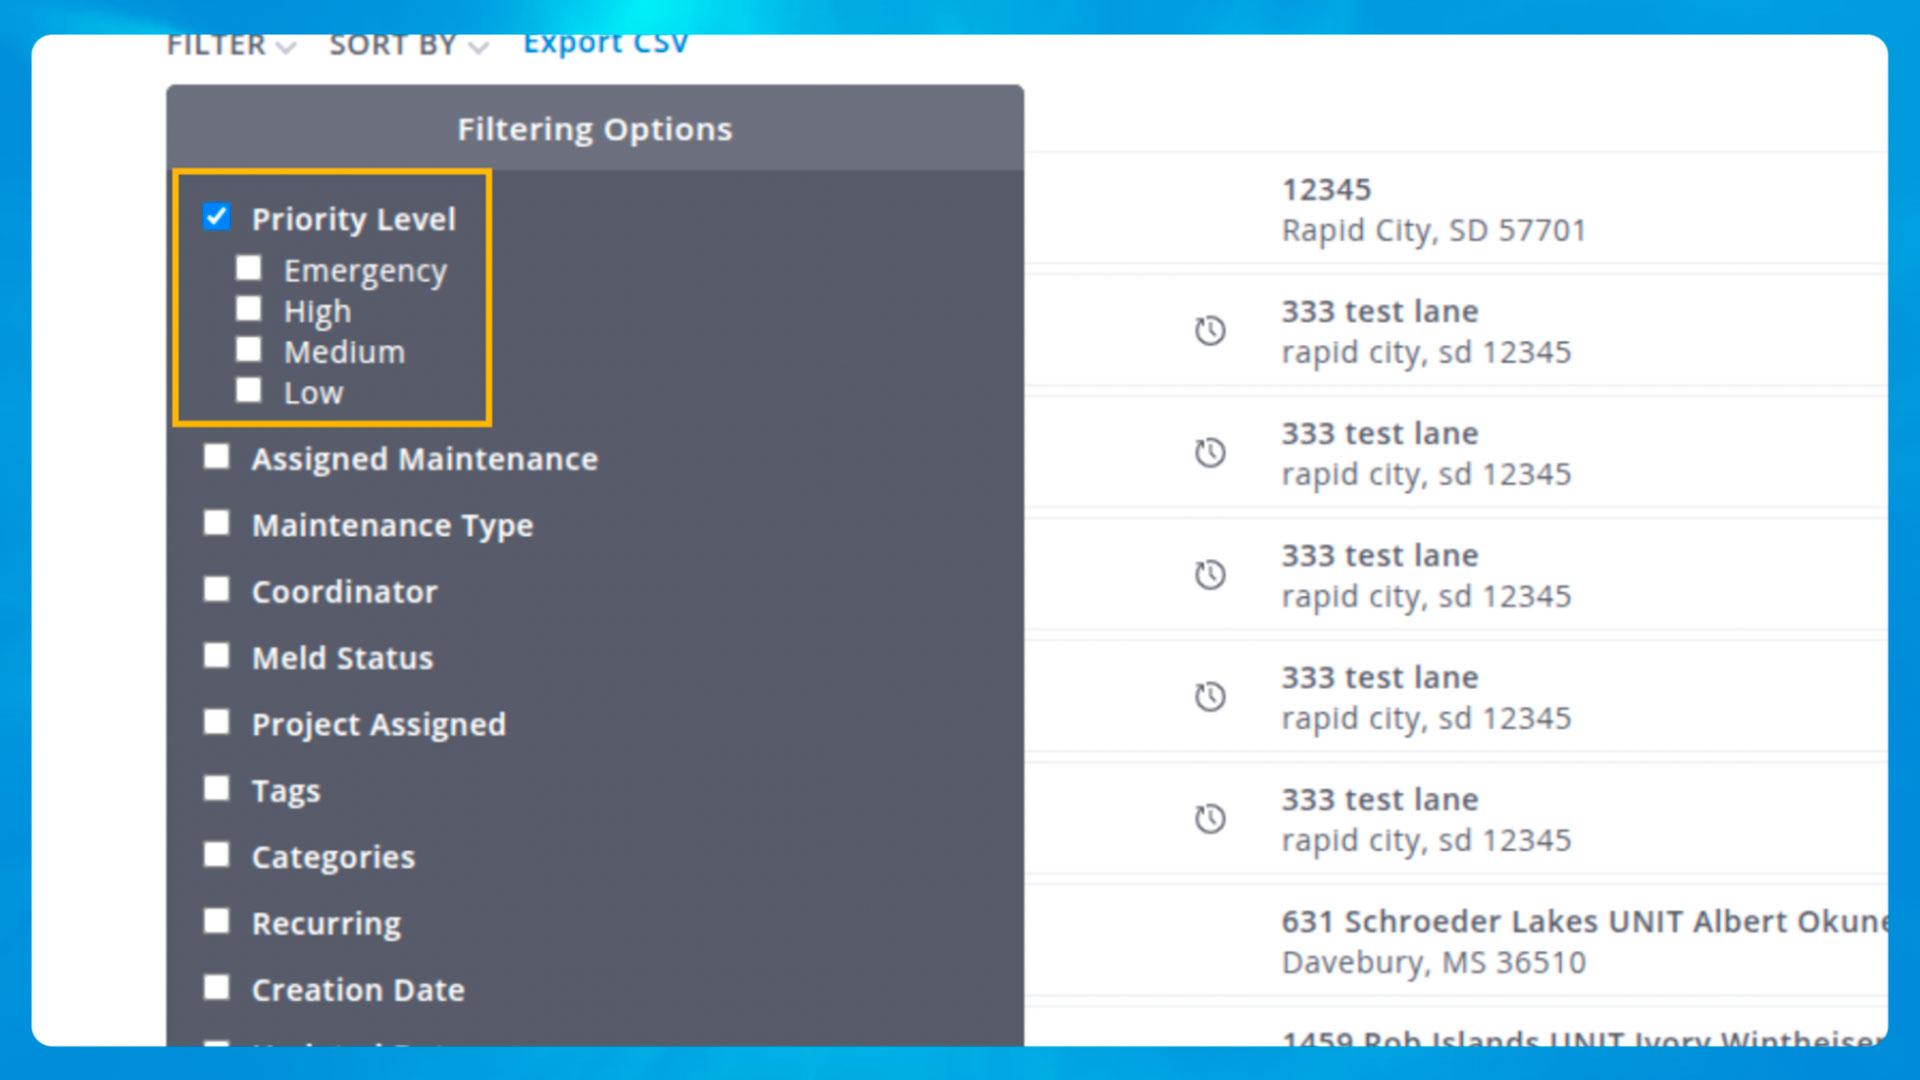Screen dimensions: 1920x1080
Task: Enable the Project Assigned filter checkbox
Action: coord(217,722)
